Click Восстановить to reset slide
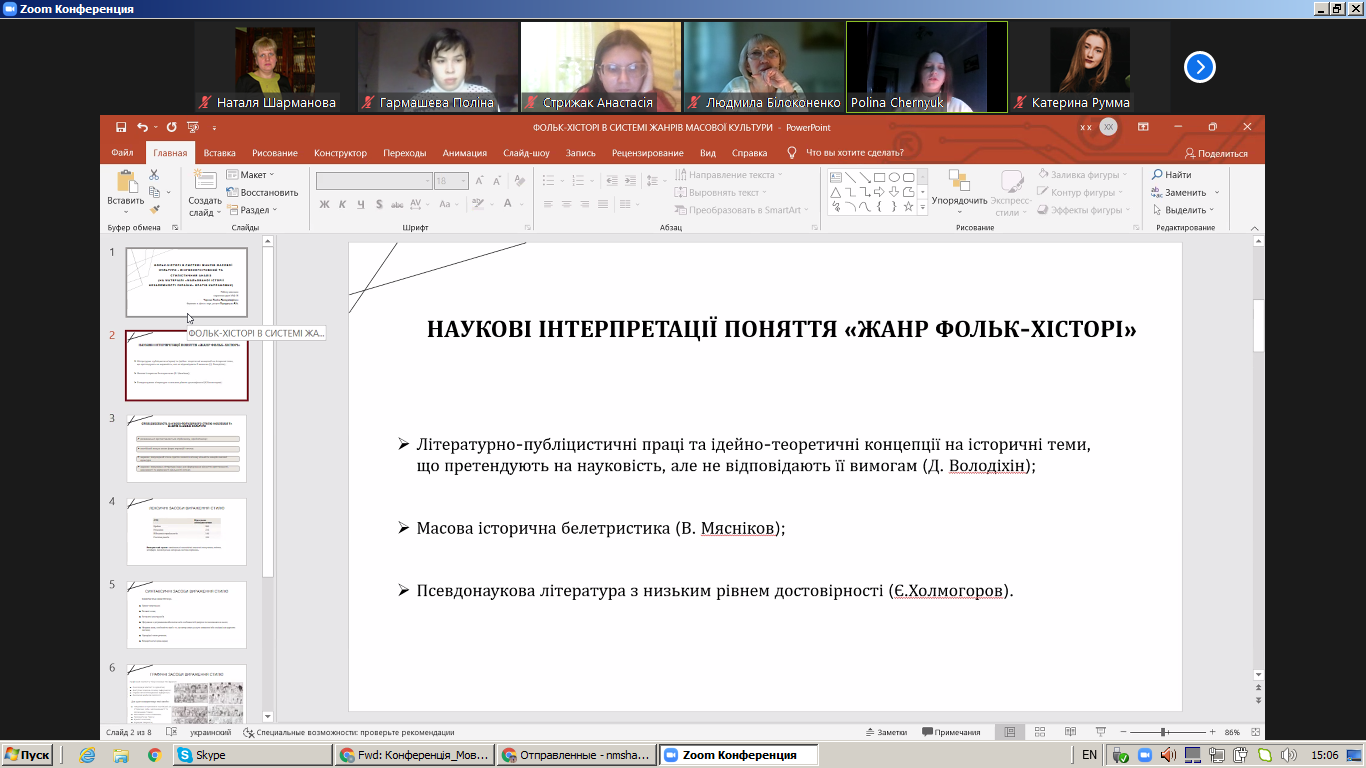The height and width of the screenshot is (768, 1366). pyautogui.click(x=263, y=192)
